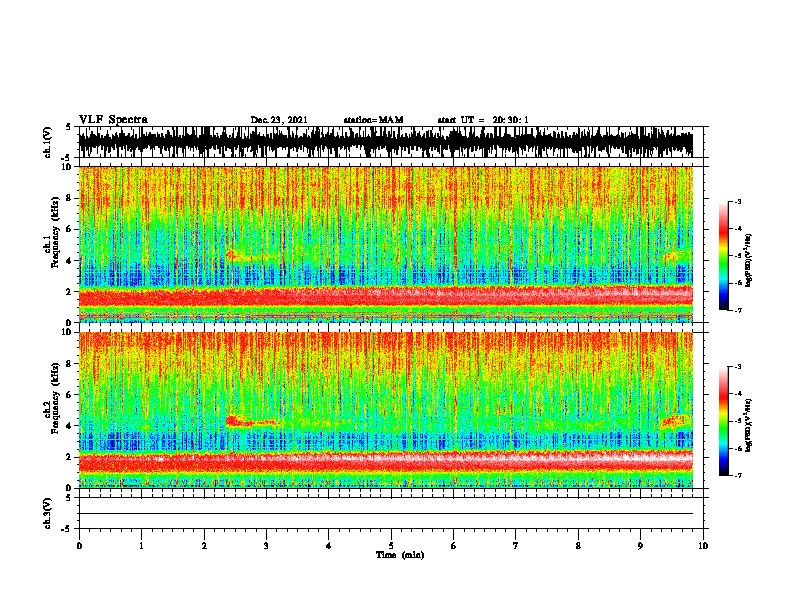Click the "start UT = 20:30:1" header text

[x=483, y=120]
